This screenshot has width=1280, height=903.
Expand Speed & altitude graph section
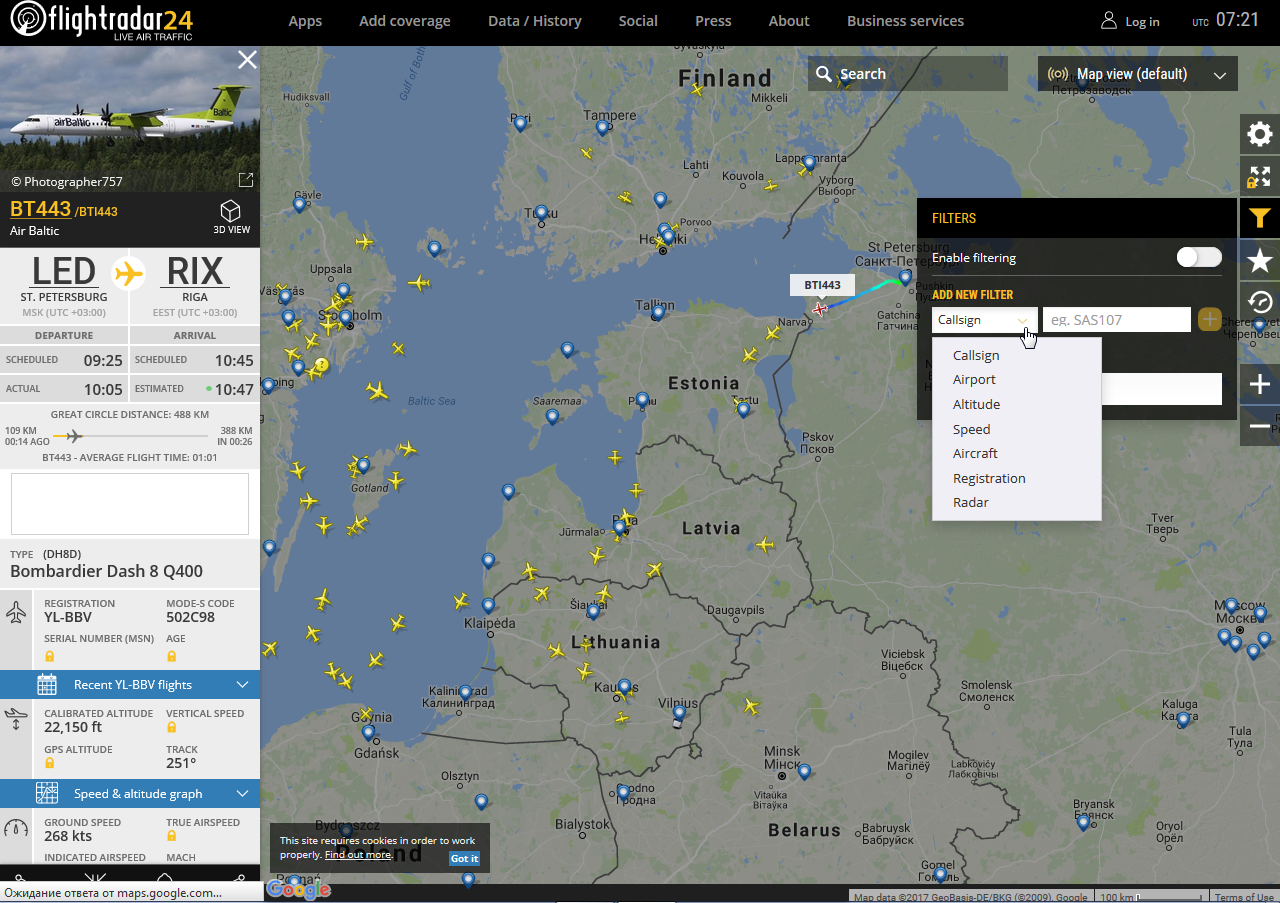pos(130,794)
